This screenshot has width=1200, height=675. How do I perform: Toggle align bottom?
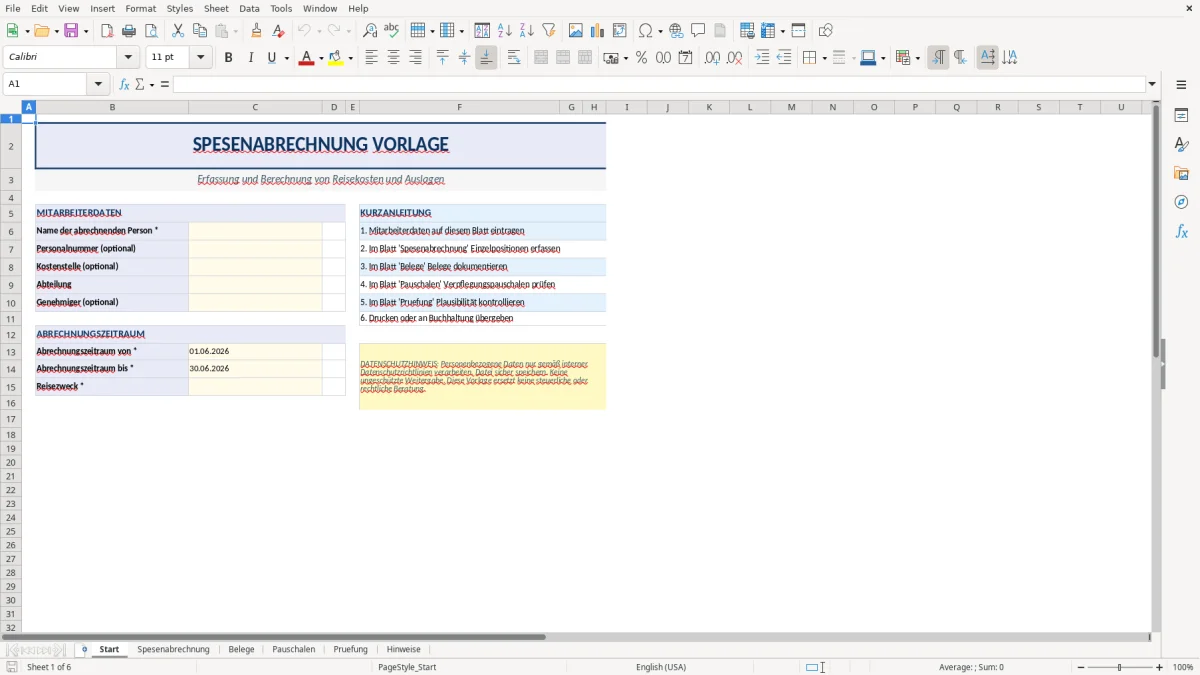coord(486,58)
